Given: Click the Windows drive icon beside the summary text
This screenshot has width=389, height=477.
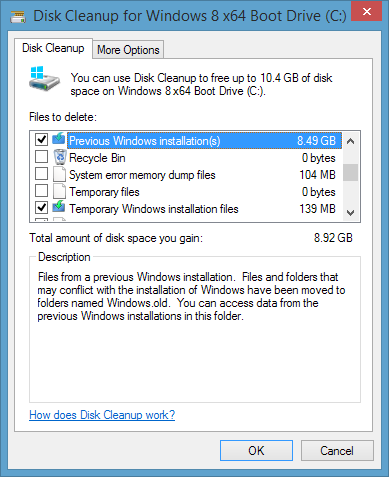Looking at the screenshot, I should [44, 79].
